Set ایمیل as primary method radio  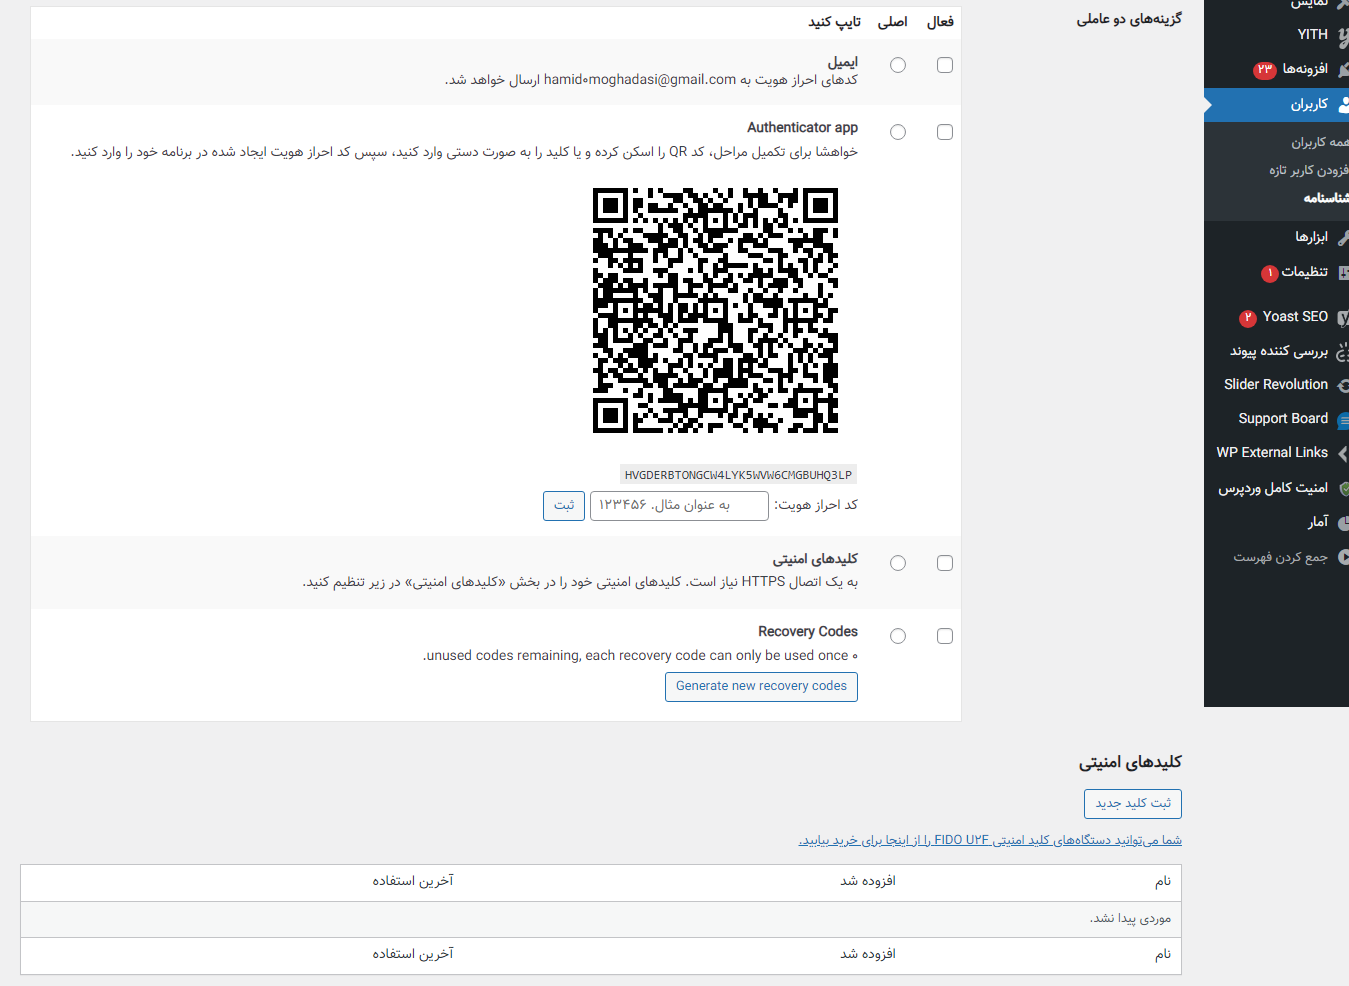pos(898,65)
